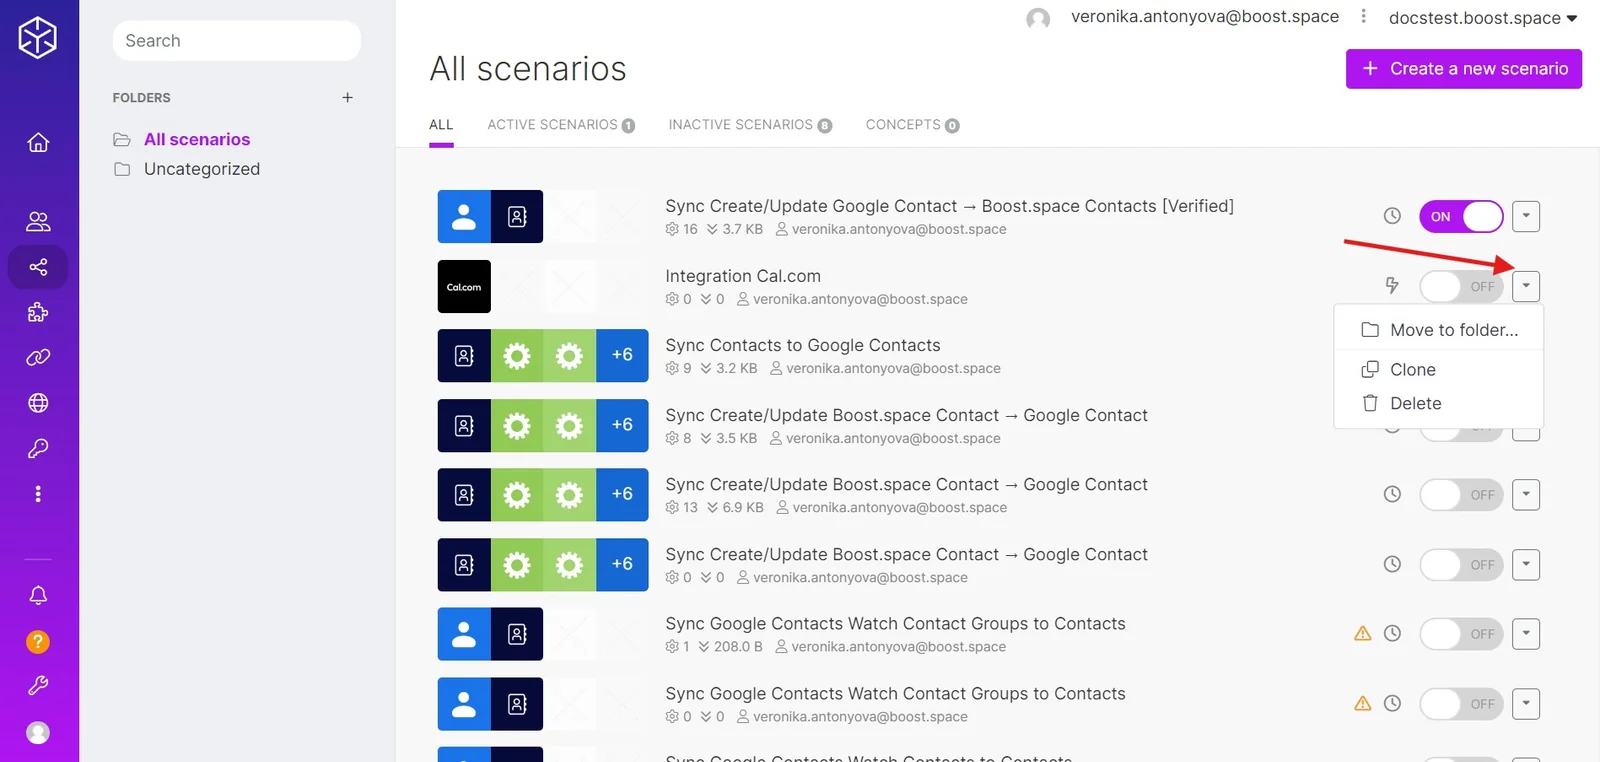The height and width of the screenshot is (762, 1600).
Task: Enable the zero-operation Boost.space Contact → Google Contact scenario
Action: point(1461,564)
